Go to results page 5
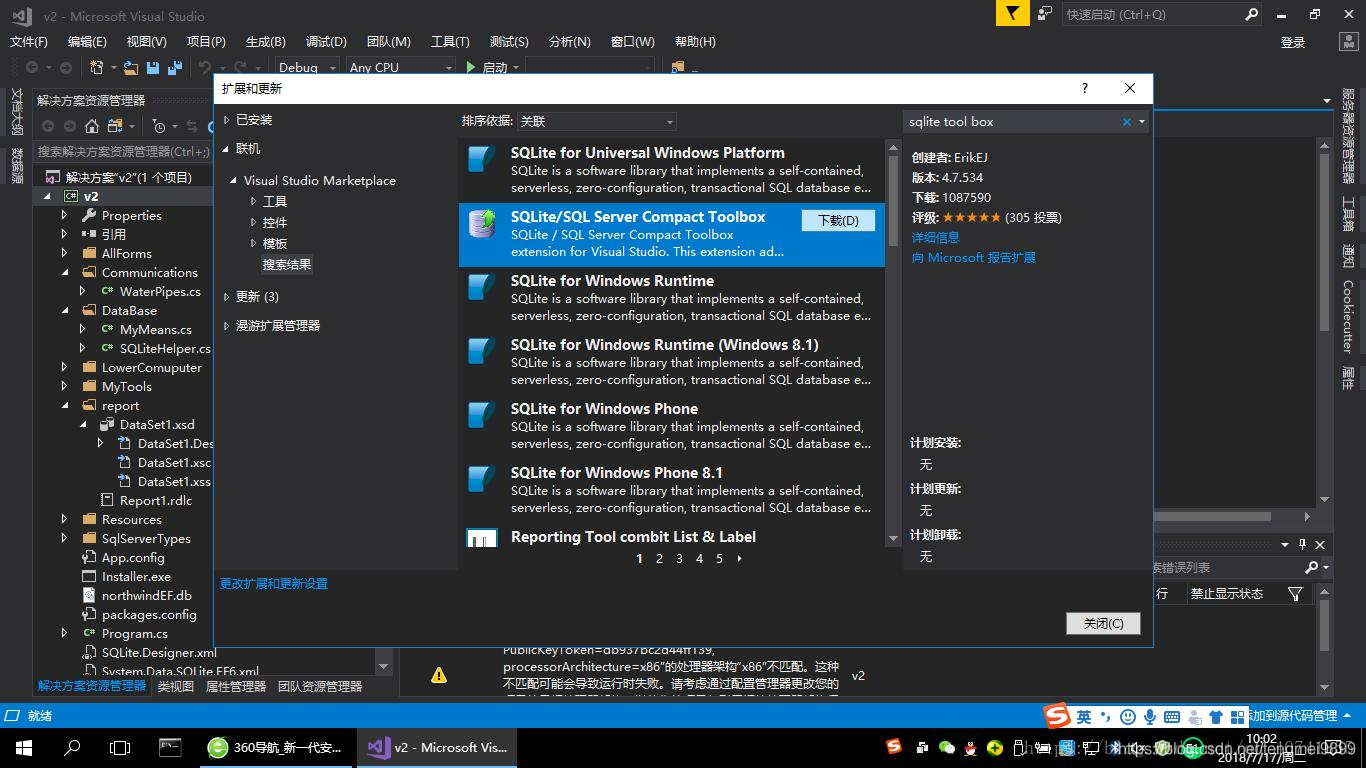1366x768 pixels. (x=719, y=559)
